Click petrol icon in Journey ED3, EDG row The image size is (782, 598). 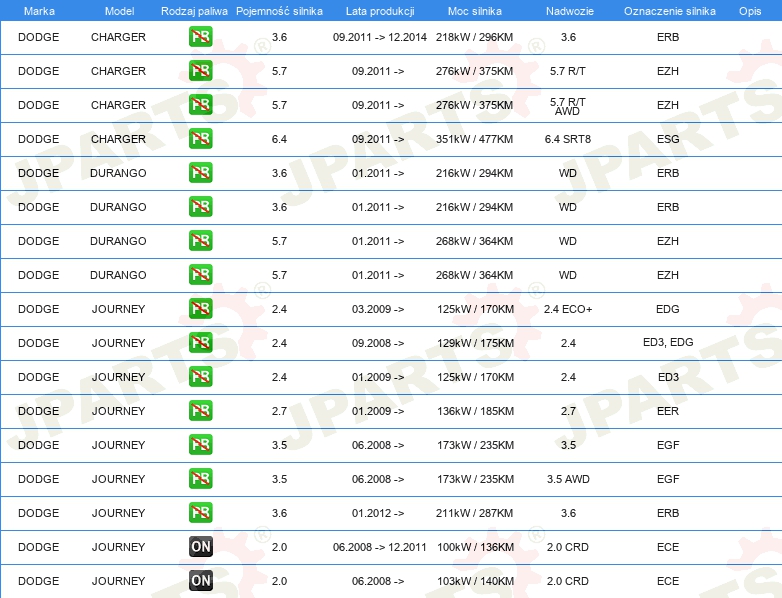coord(200,343)
